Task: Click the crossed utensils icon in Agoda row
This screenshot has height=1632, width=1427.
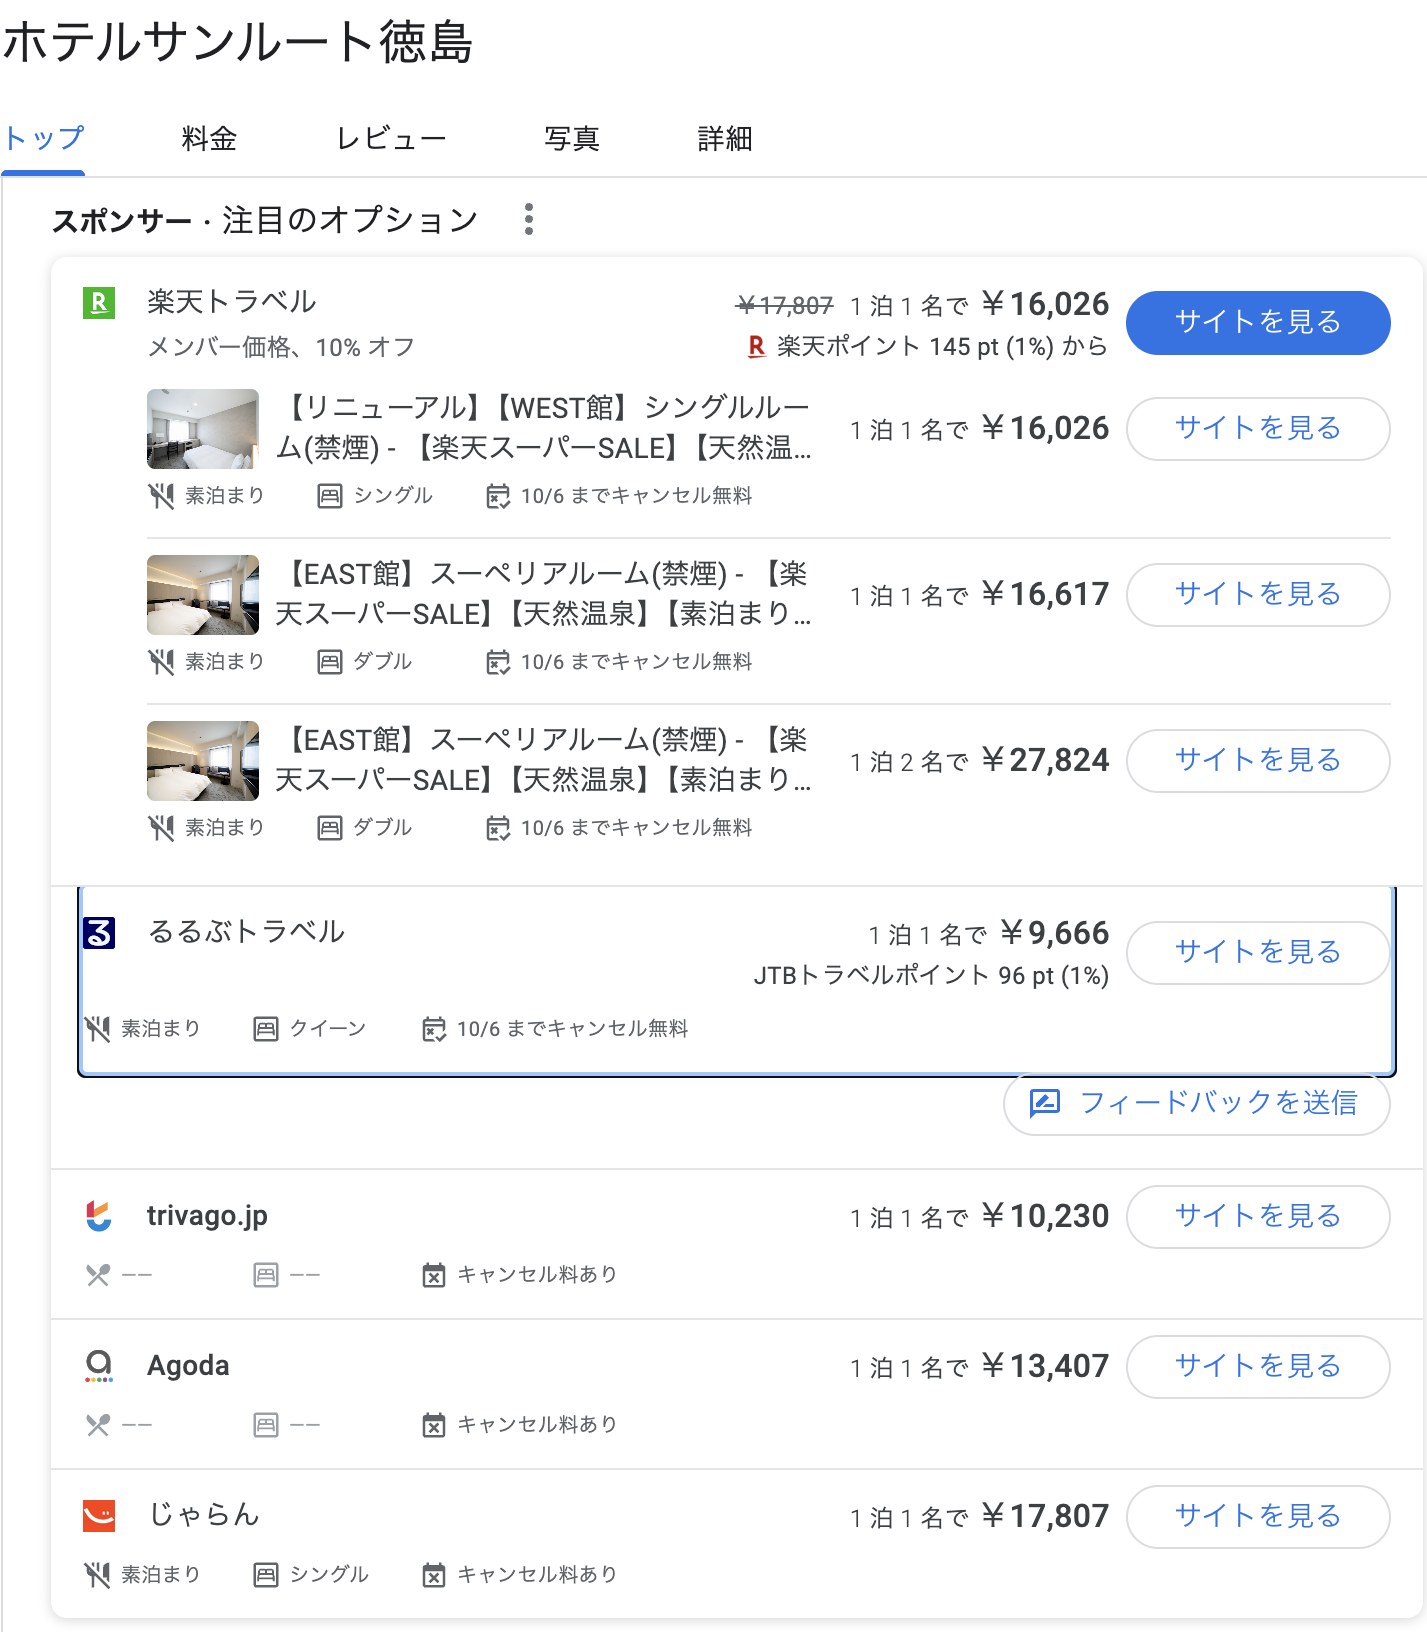Action: [97, 1425]
